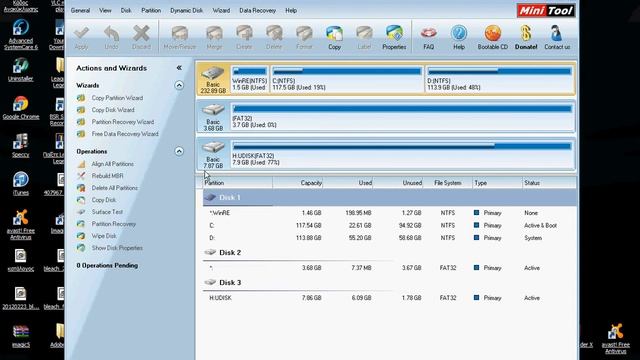Select the C: partition row
Screen dimensions: 640x360
click(x=390, y=226)
